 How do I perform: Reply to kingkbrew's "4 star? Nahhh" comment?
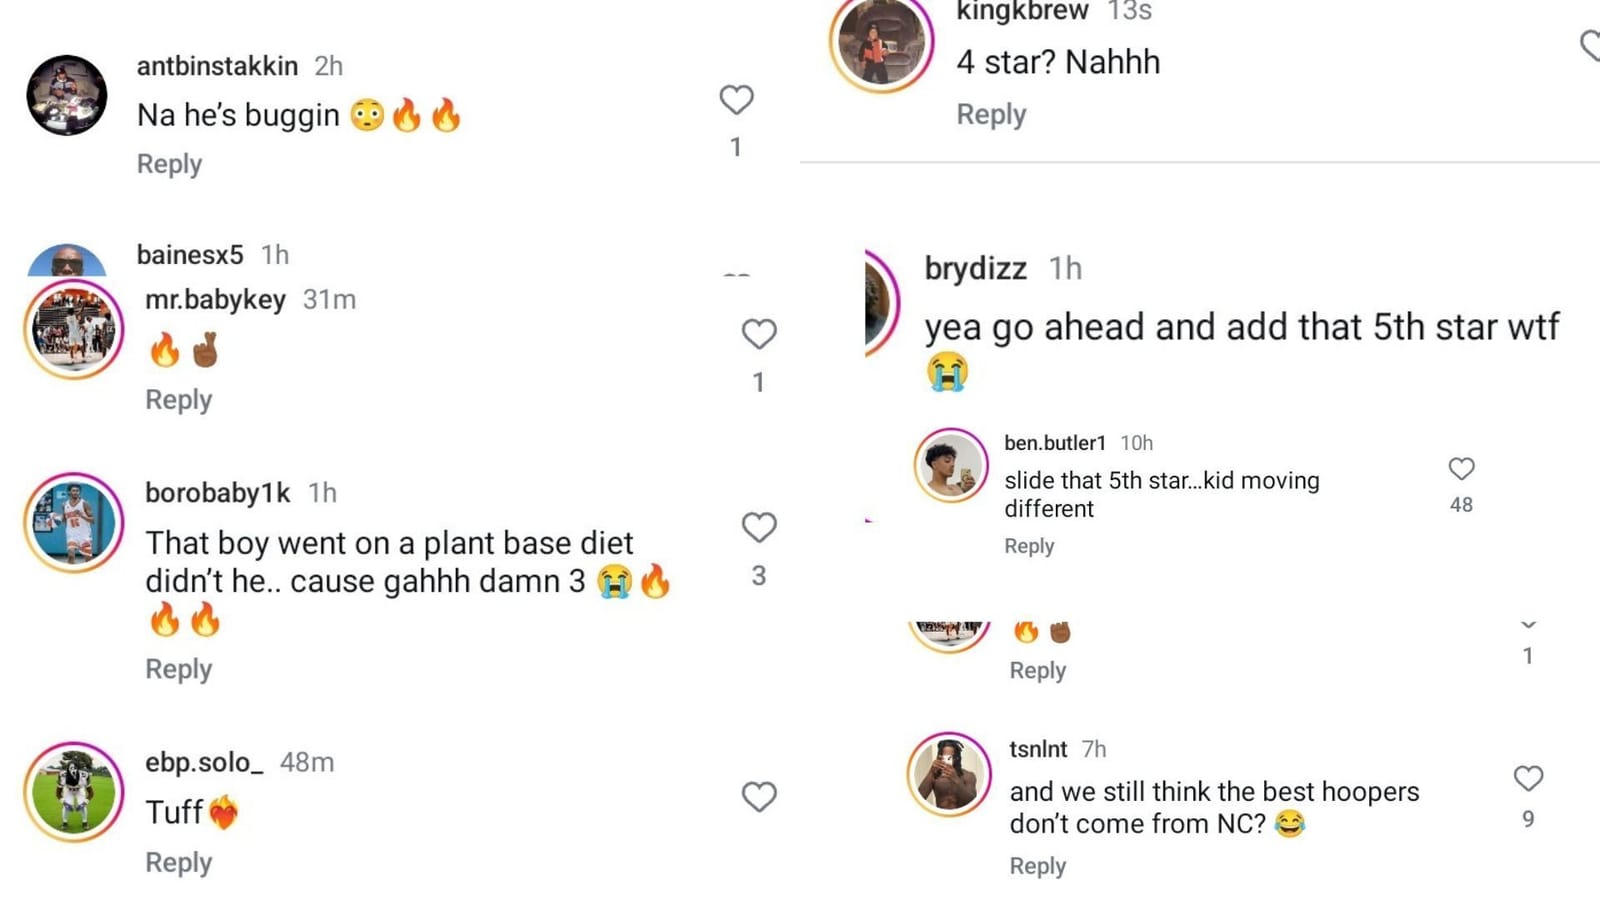pos(991,114)
